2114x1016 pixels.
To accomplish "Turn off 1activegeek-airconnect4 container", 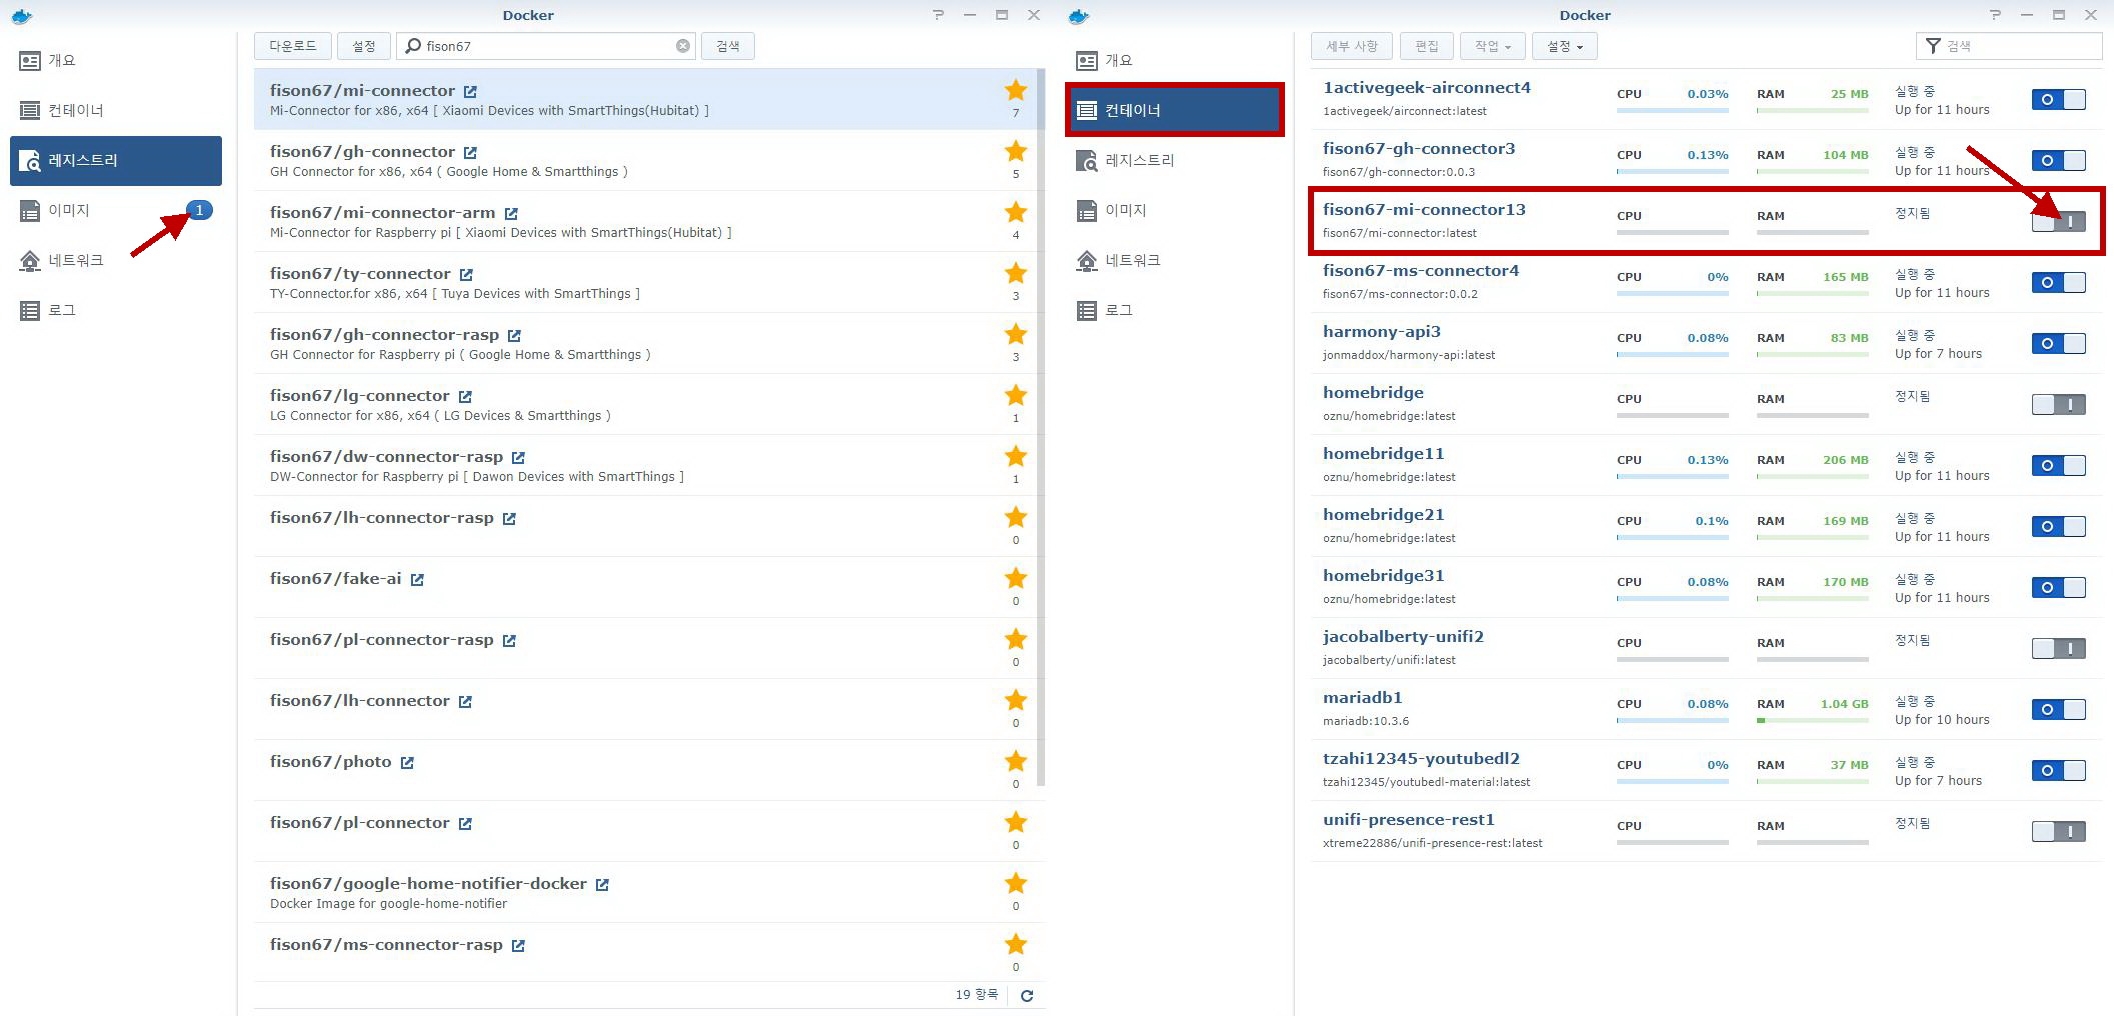I will click(x=2058, y=100).
